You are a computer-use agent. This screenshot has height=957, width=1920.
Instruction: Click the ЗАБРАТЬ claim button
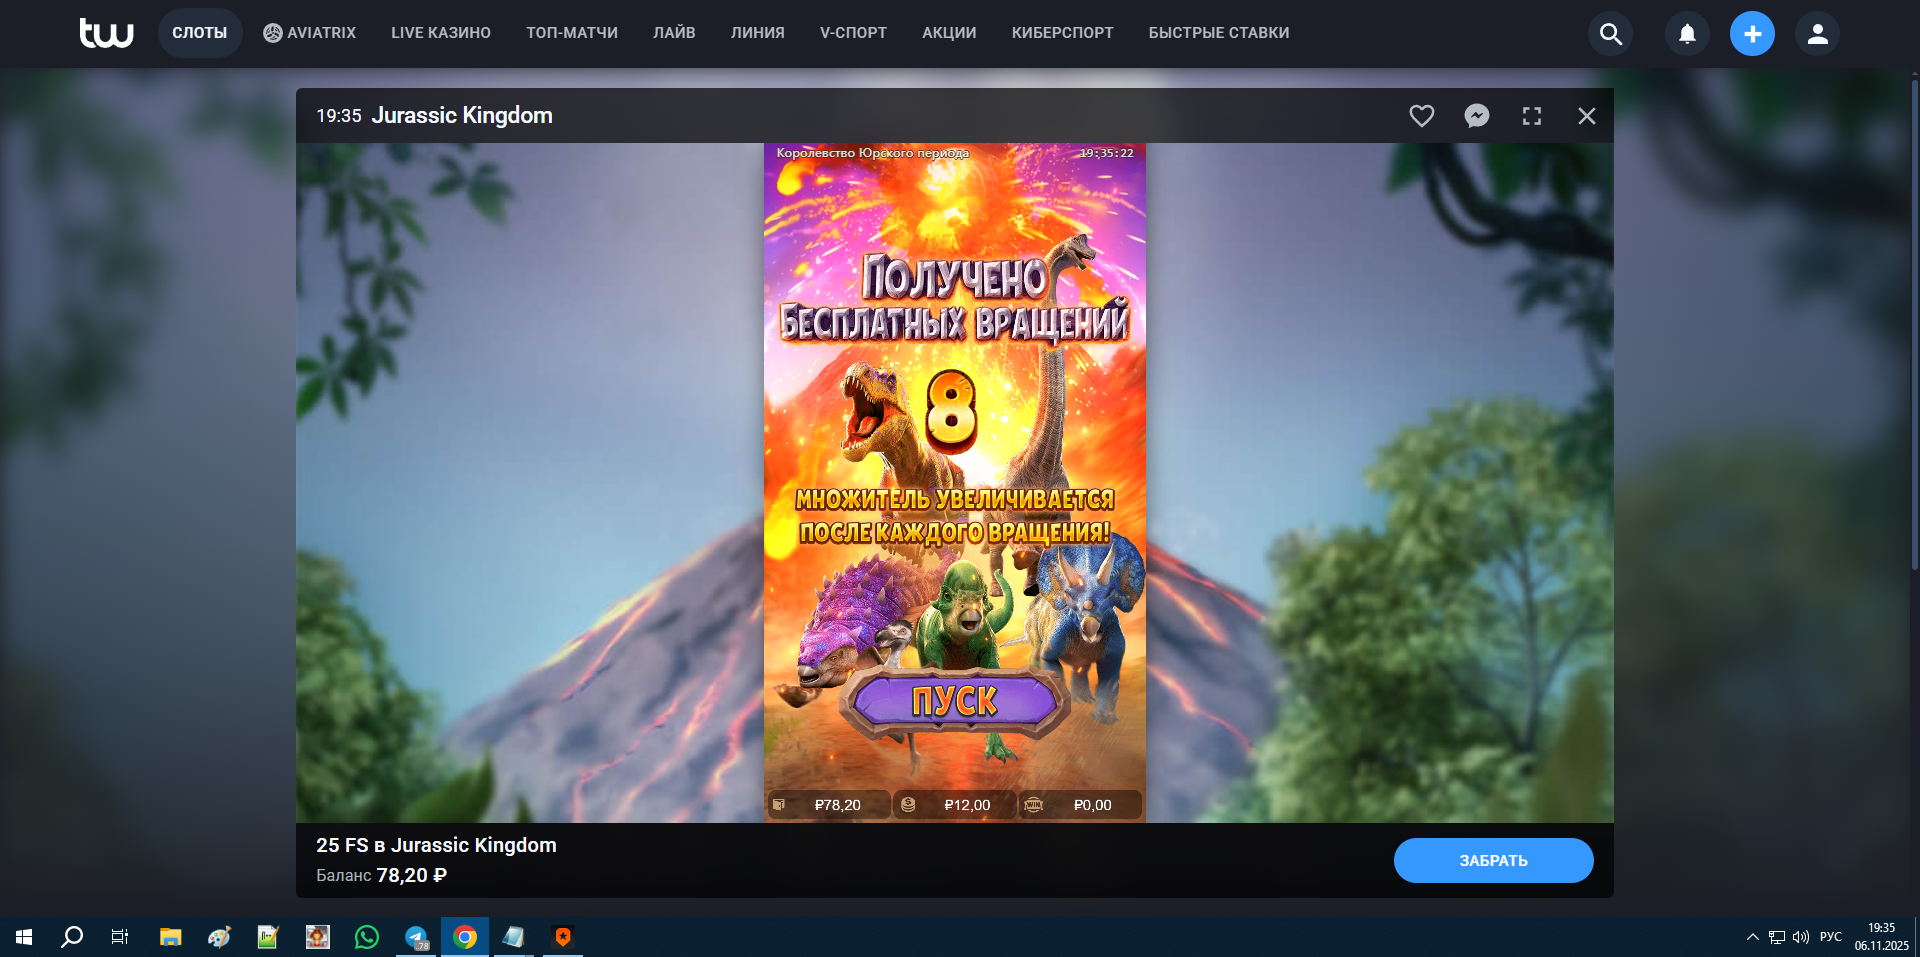coord(1493,860)
